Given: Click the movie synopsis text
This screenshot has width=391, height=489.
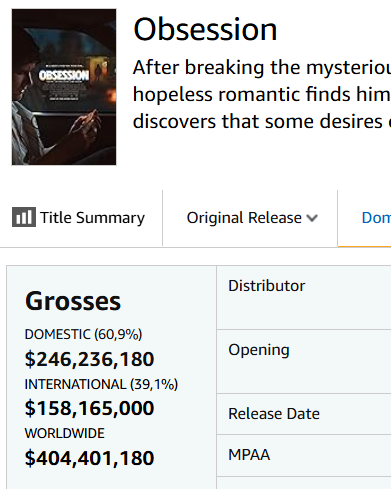Looking at the screenshot, I should tap(262, 94).
